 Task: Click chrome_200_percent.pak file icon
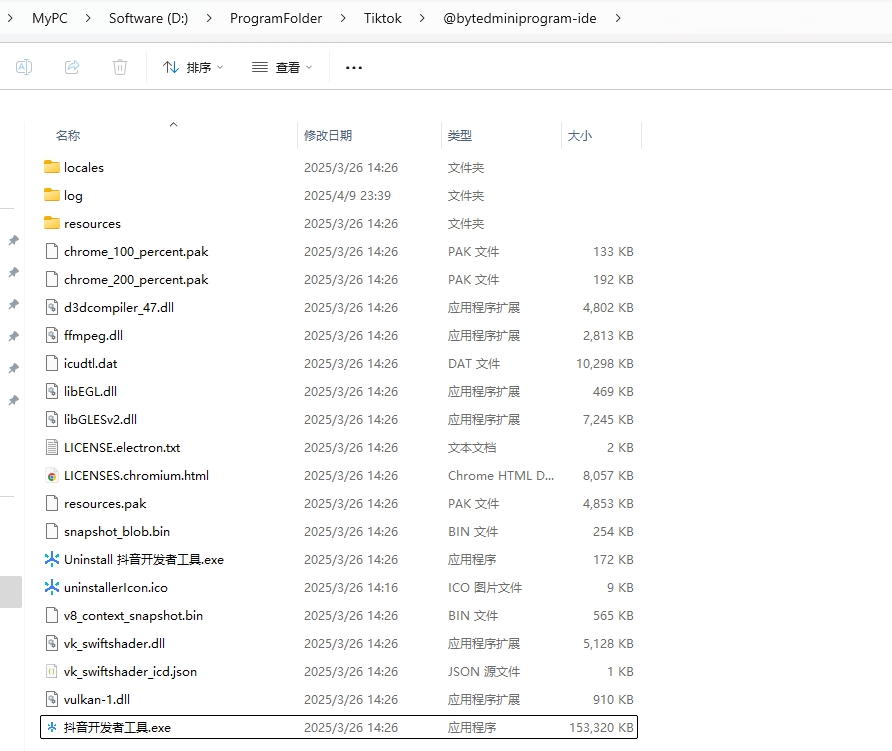pos(52,279)
